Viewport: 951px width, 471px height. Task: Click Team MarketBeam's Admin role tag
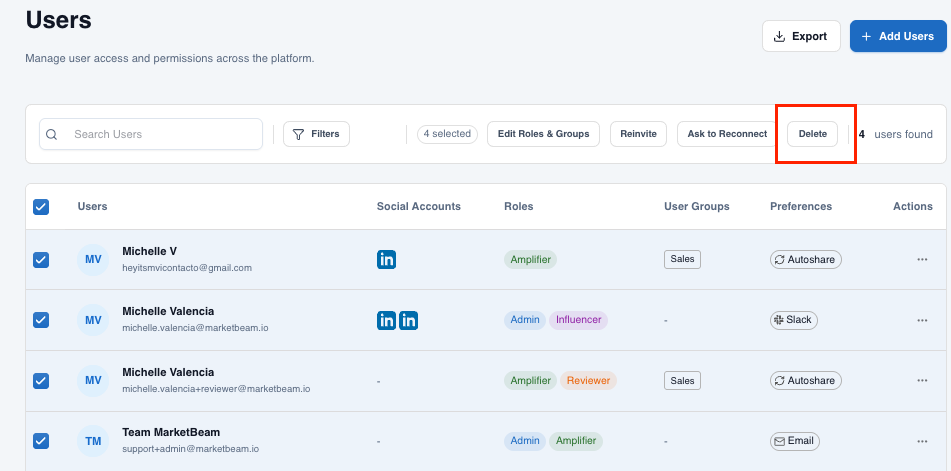click(525, 441)
